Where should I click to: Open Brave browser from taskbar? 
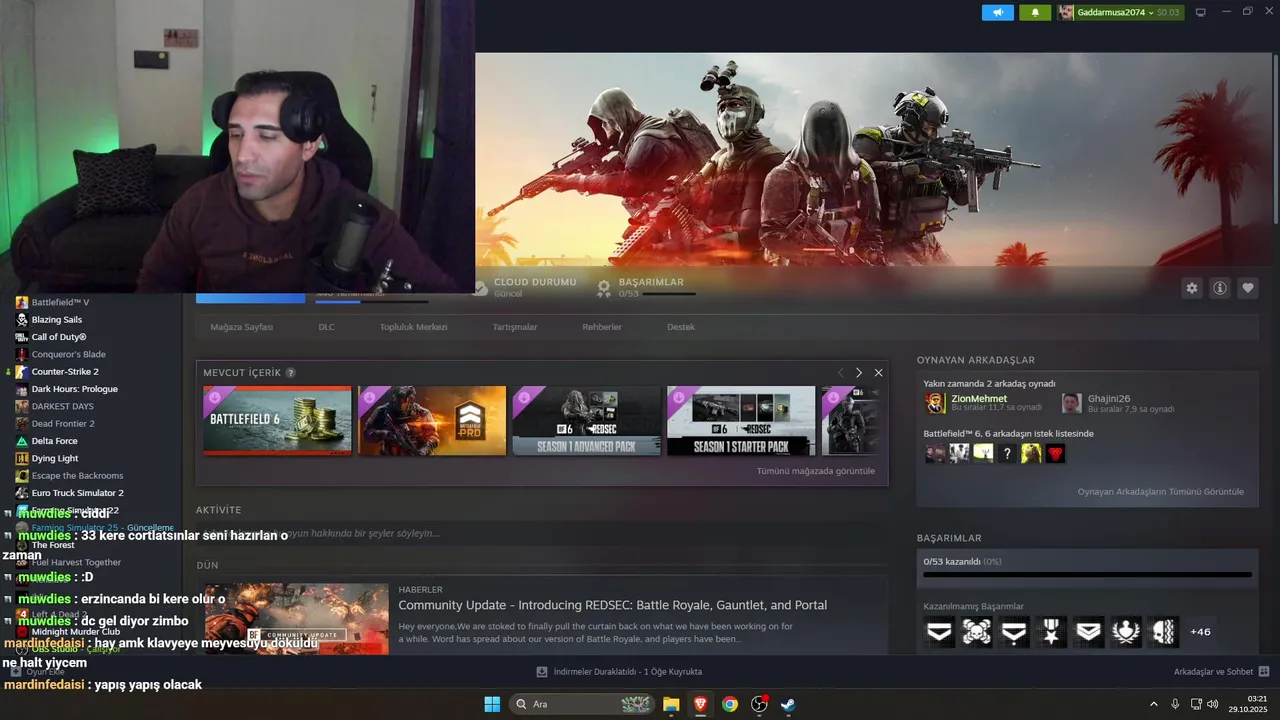pos(700,704)
